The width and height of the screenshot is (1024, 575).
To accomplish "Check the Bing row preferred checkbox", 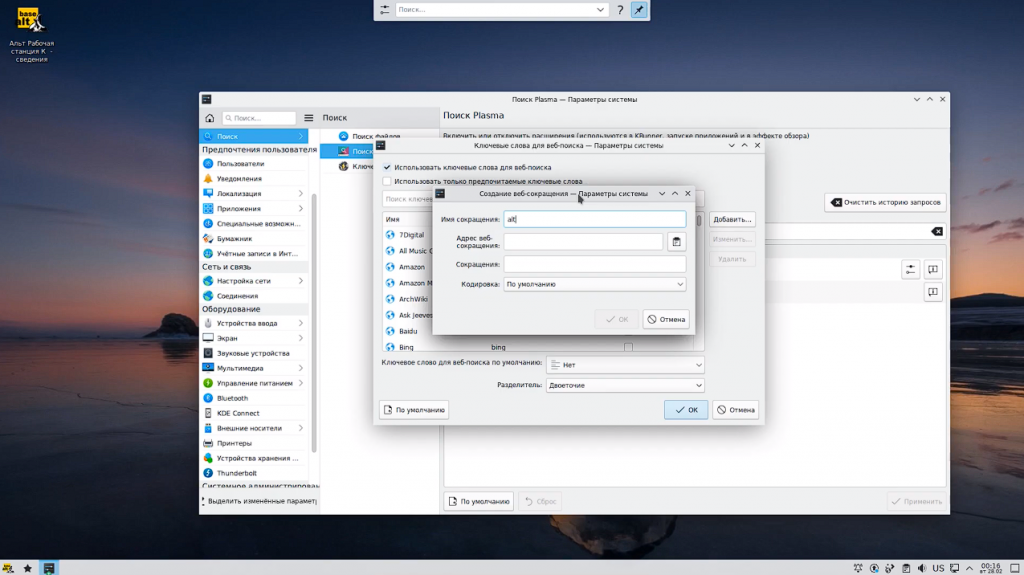I will tap(628, 348).
